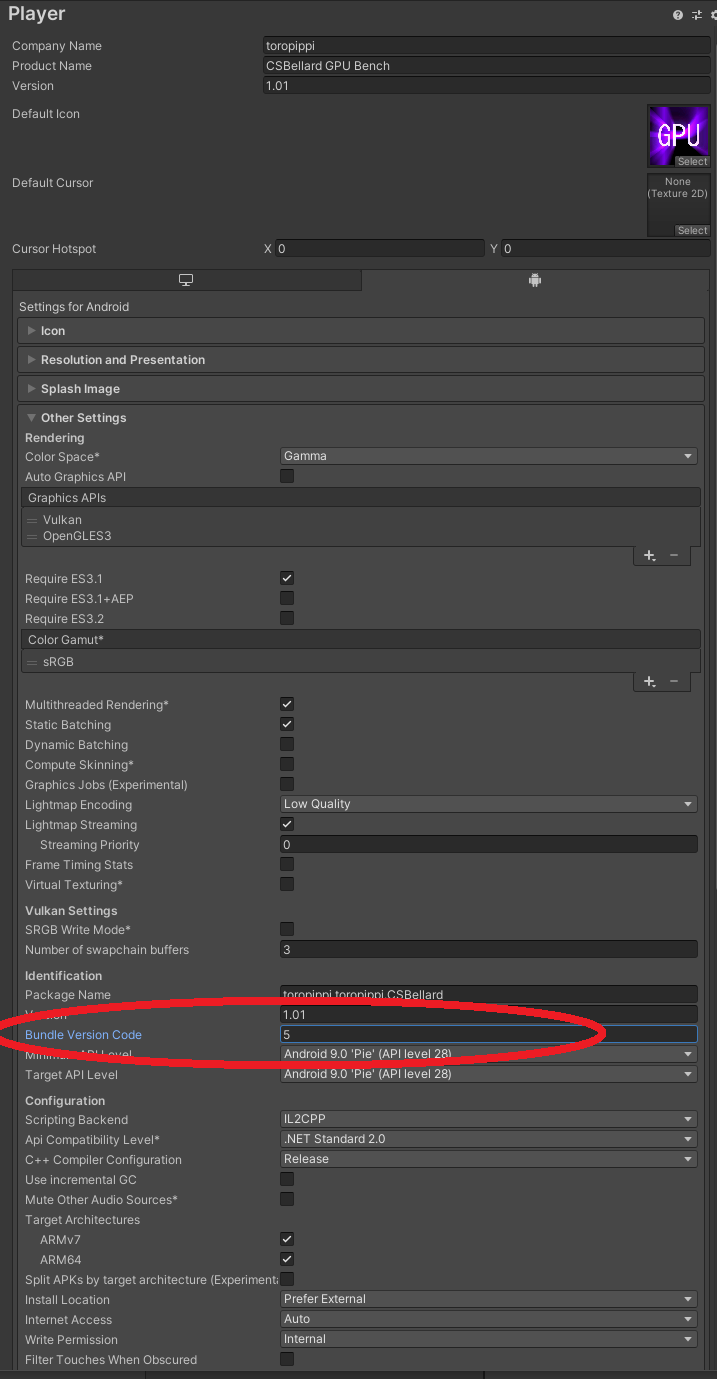Screen dimensions: 717x1383
Task: Click Number of swapchain buffers field
Action: [489, 950]
